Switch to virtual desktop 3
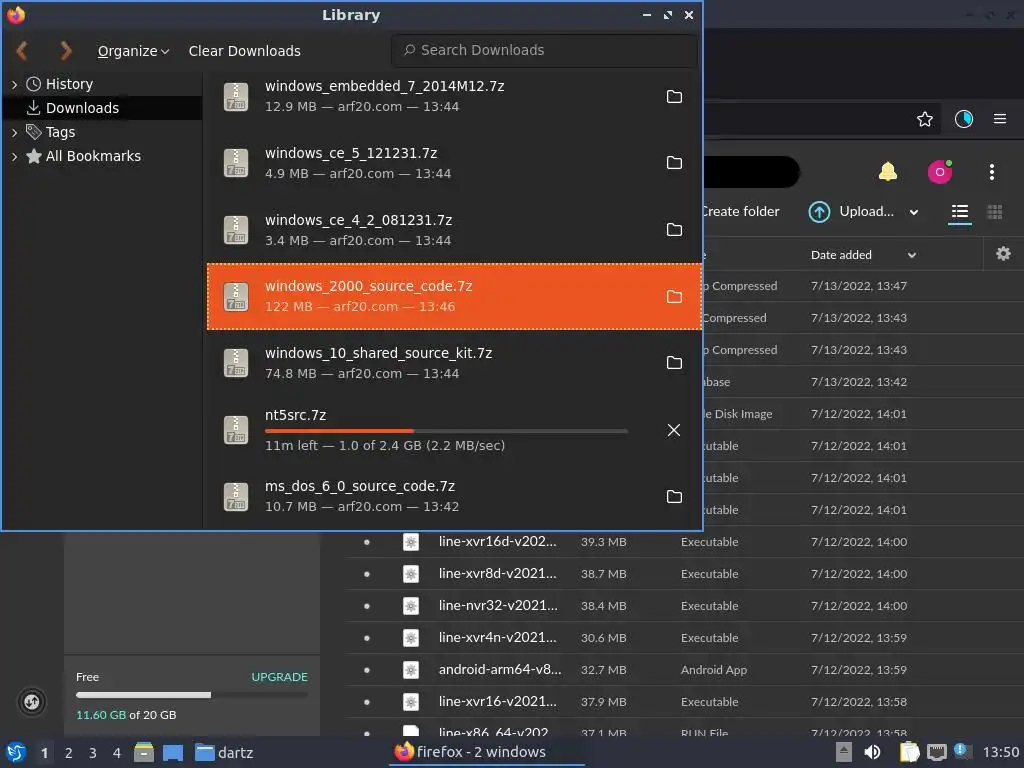Screen dimensions: 1024x768 tap(93, 753)
